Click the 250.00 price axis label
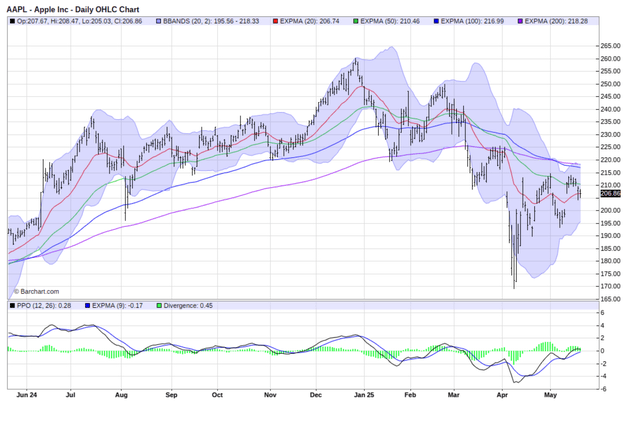 [611, 84]
